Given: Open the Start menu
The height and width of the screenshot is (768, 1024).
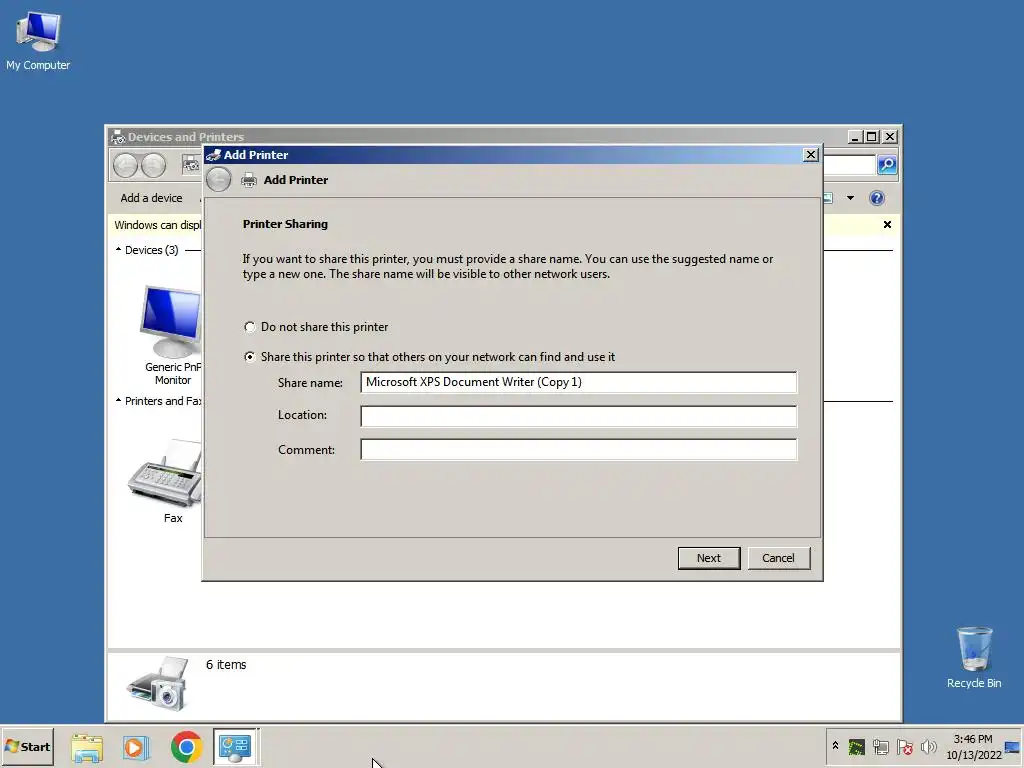Looking at the screenshot, I should coord(27,746).
